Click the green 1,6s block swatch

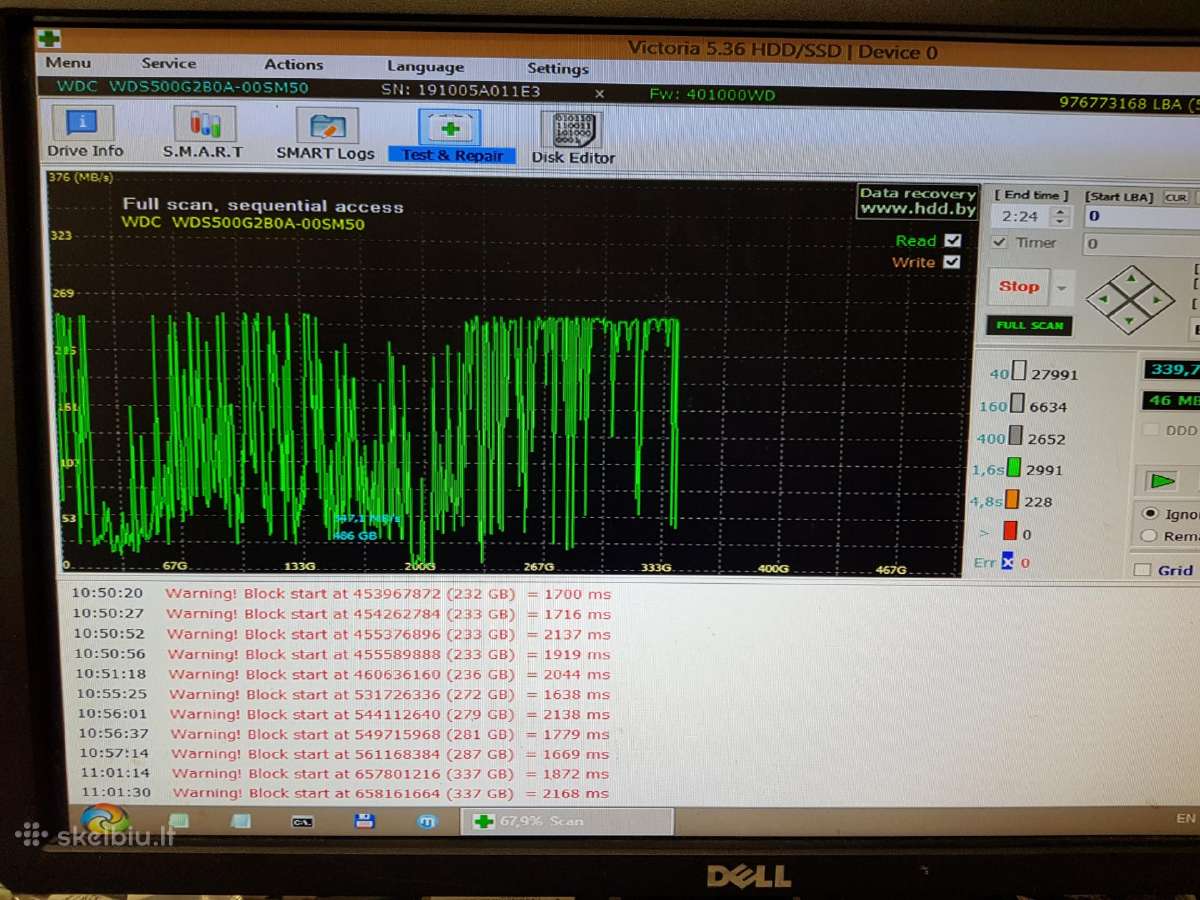tap(1015, 467)
